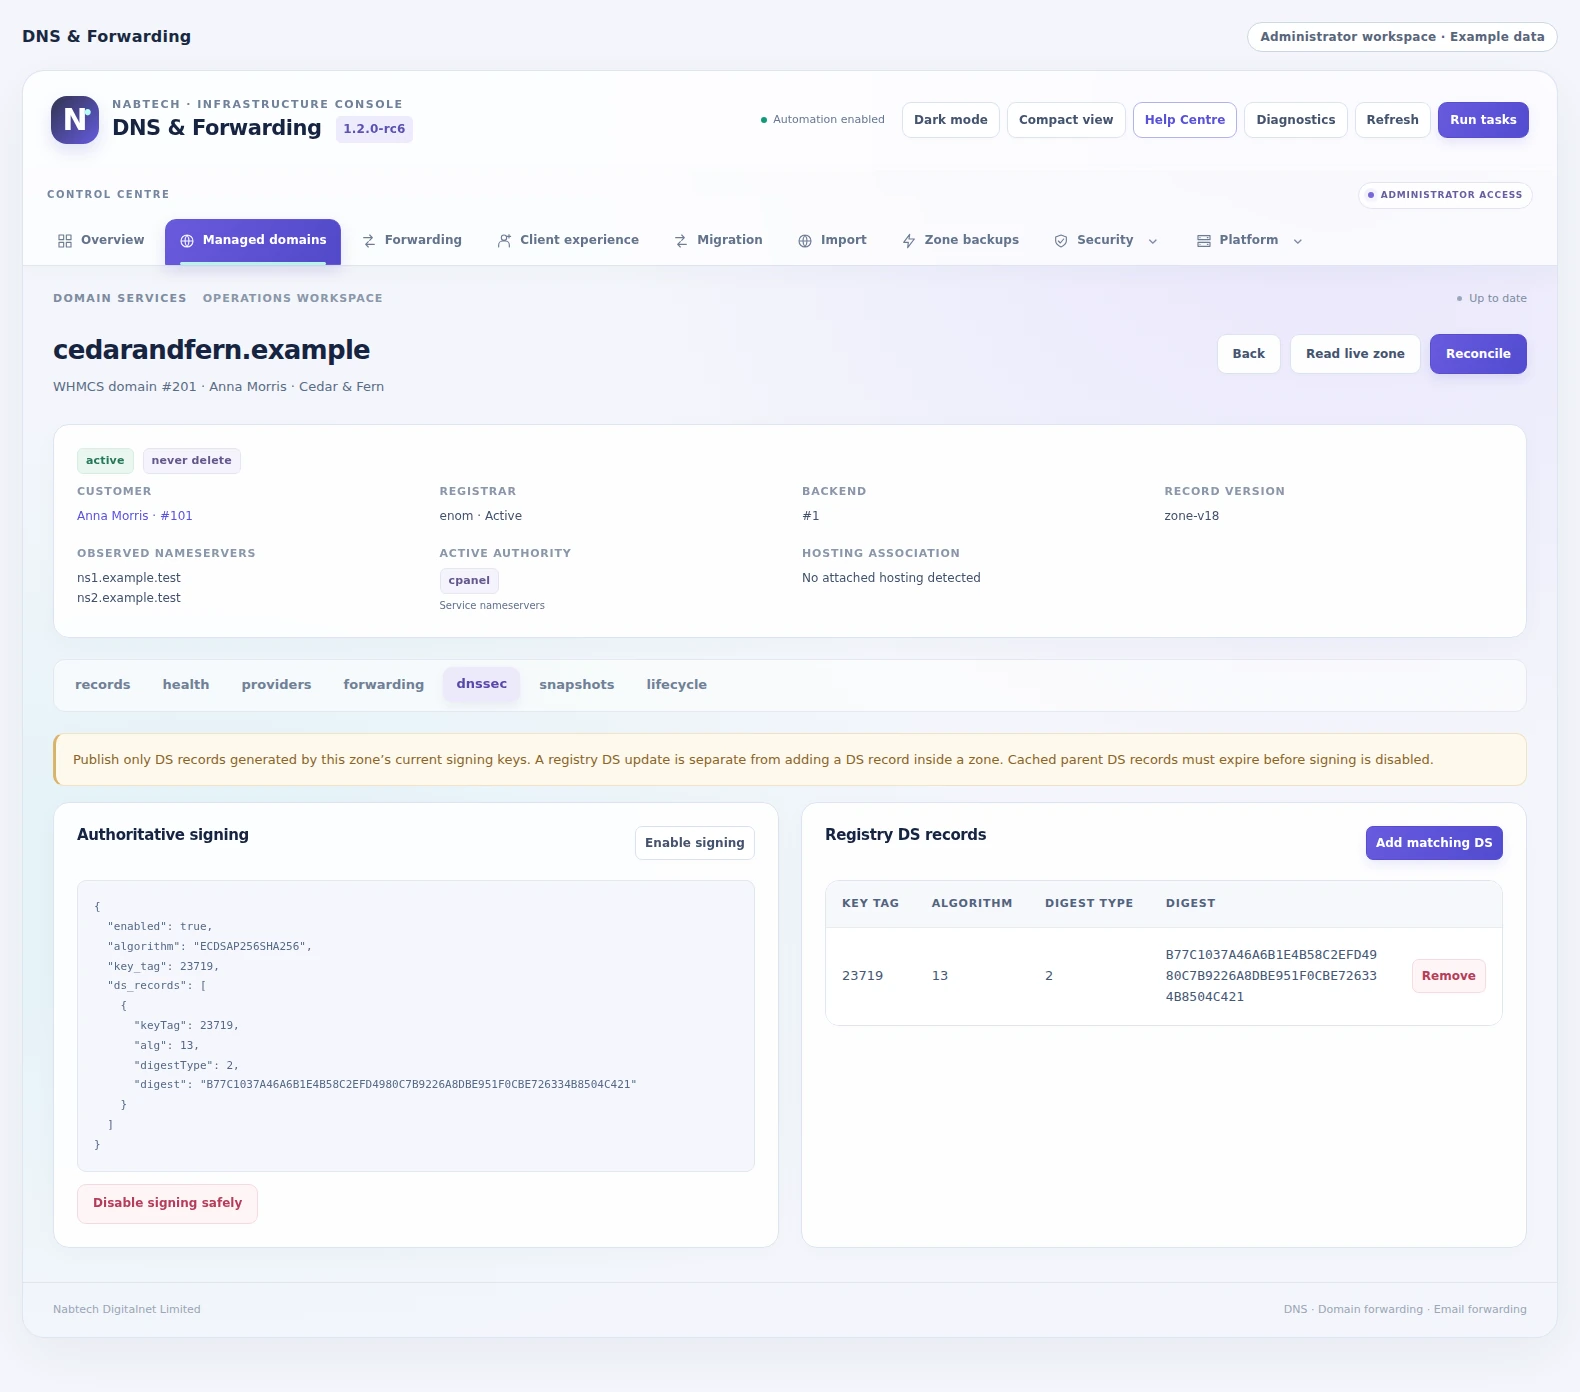Click the Reconcile button
1580x1392 pixels.
(x=1478, y=354)
